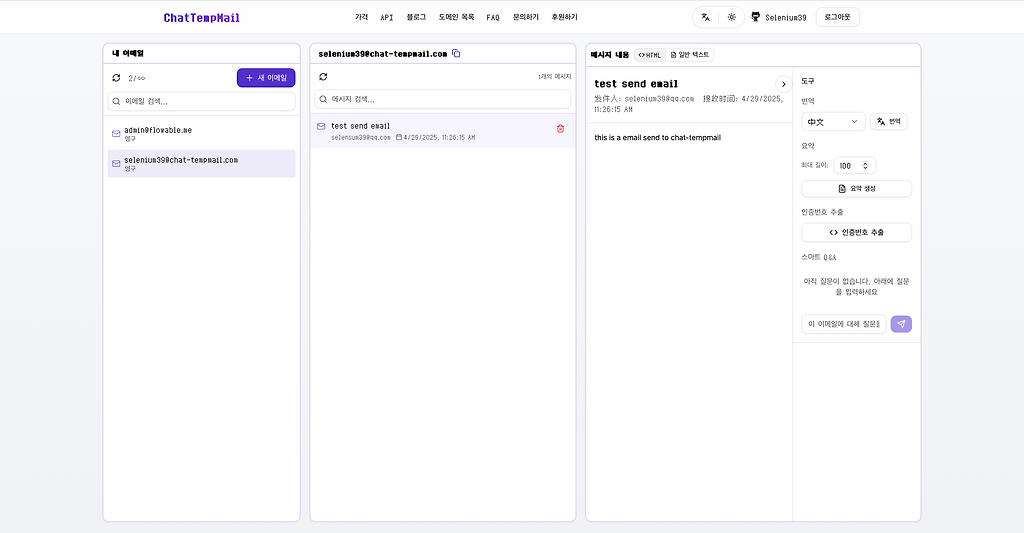Open the 'test send email' message row
Image resolution: width=1024 pixels, height=533 pixels.
[x=443, y=131]
